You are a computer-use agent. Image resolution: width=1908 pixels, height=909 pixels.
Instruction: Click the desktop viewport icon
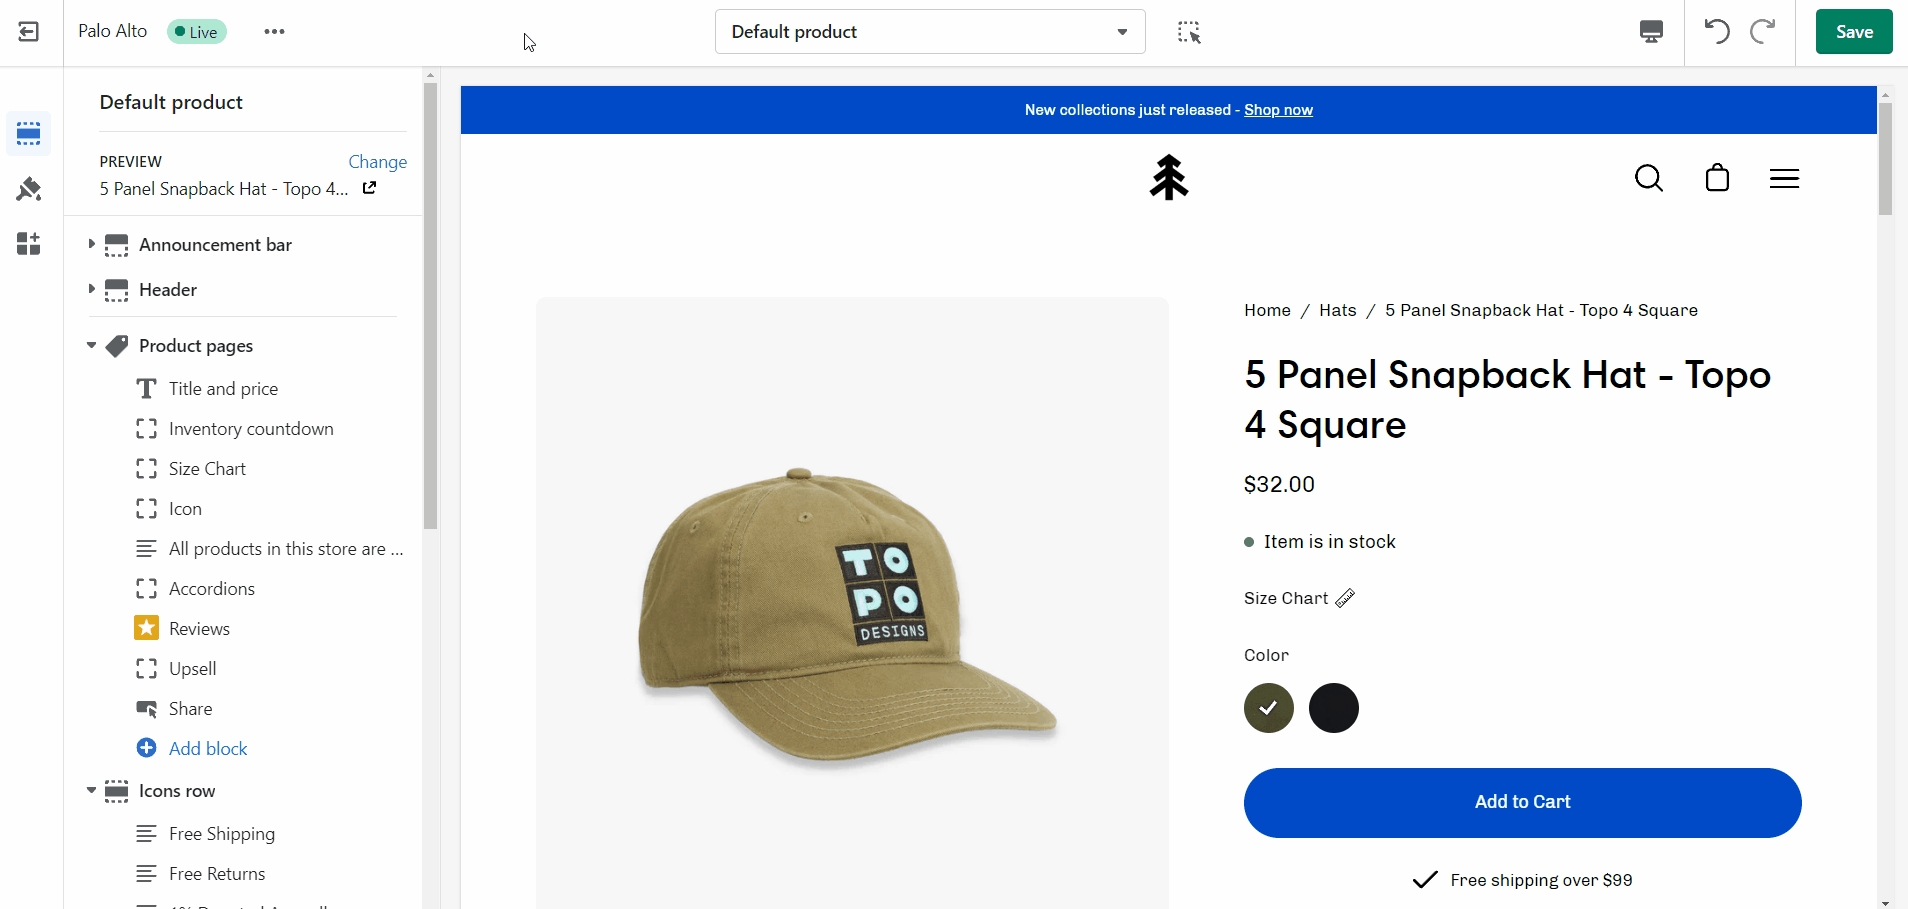(1651, 32)
